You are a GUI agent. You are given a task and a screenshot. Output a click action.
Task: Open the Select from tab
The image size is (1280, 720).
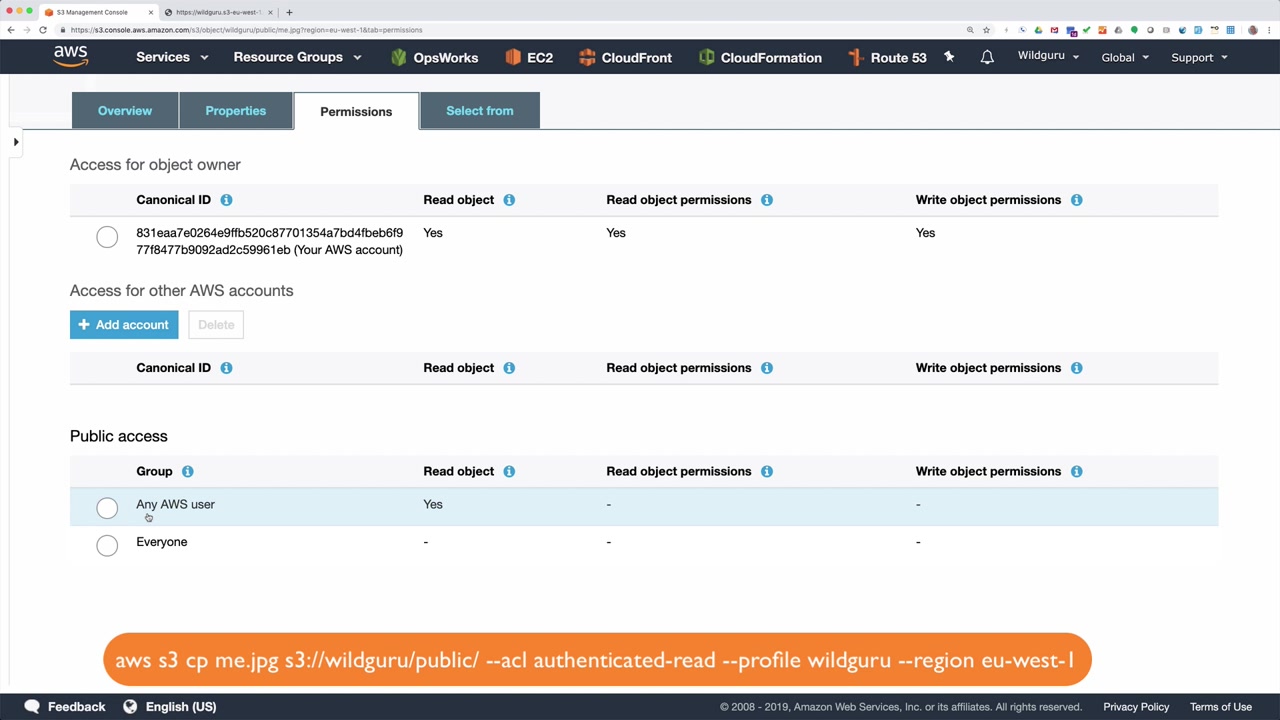point(480,111)
